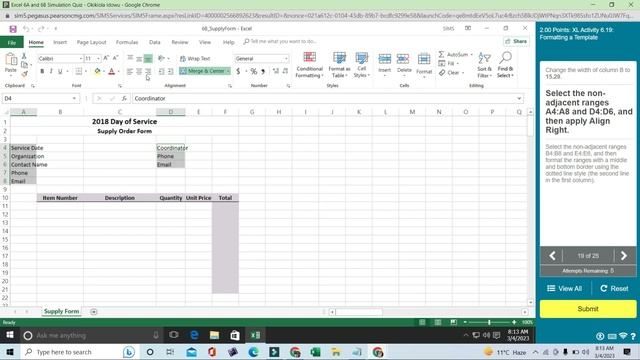The height and width of the screenshot is (360, 640).
Task: Go to previous question arrow
Action: point(552,256)
